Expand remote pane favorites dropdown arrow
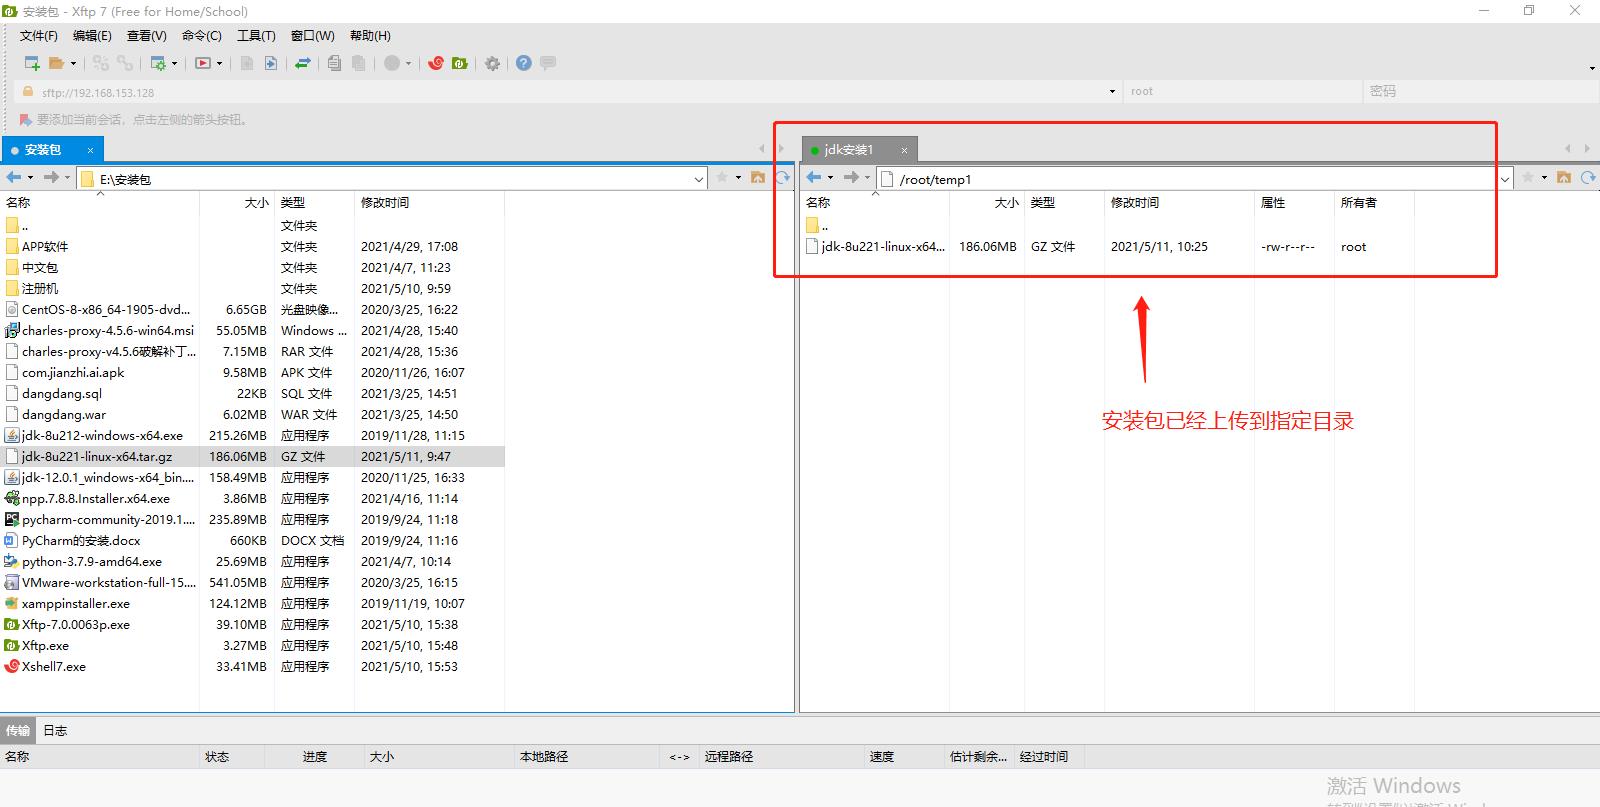The width and height of the screenshot is (1600, 807). click(x=1544, y=178)
